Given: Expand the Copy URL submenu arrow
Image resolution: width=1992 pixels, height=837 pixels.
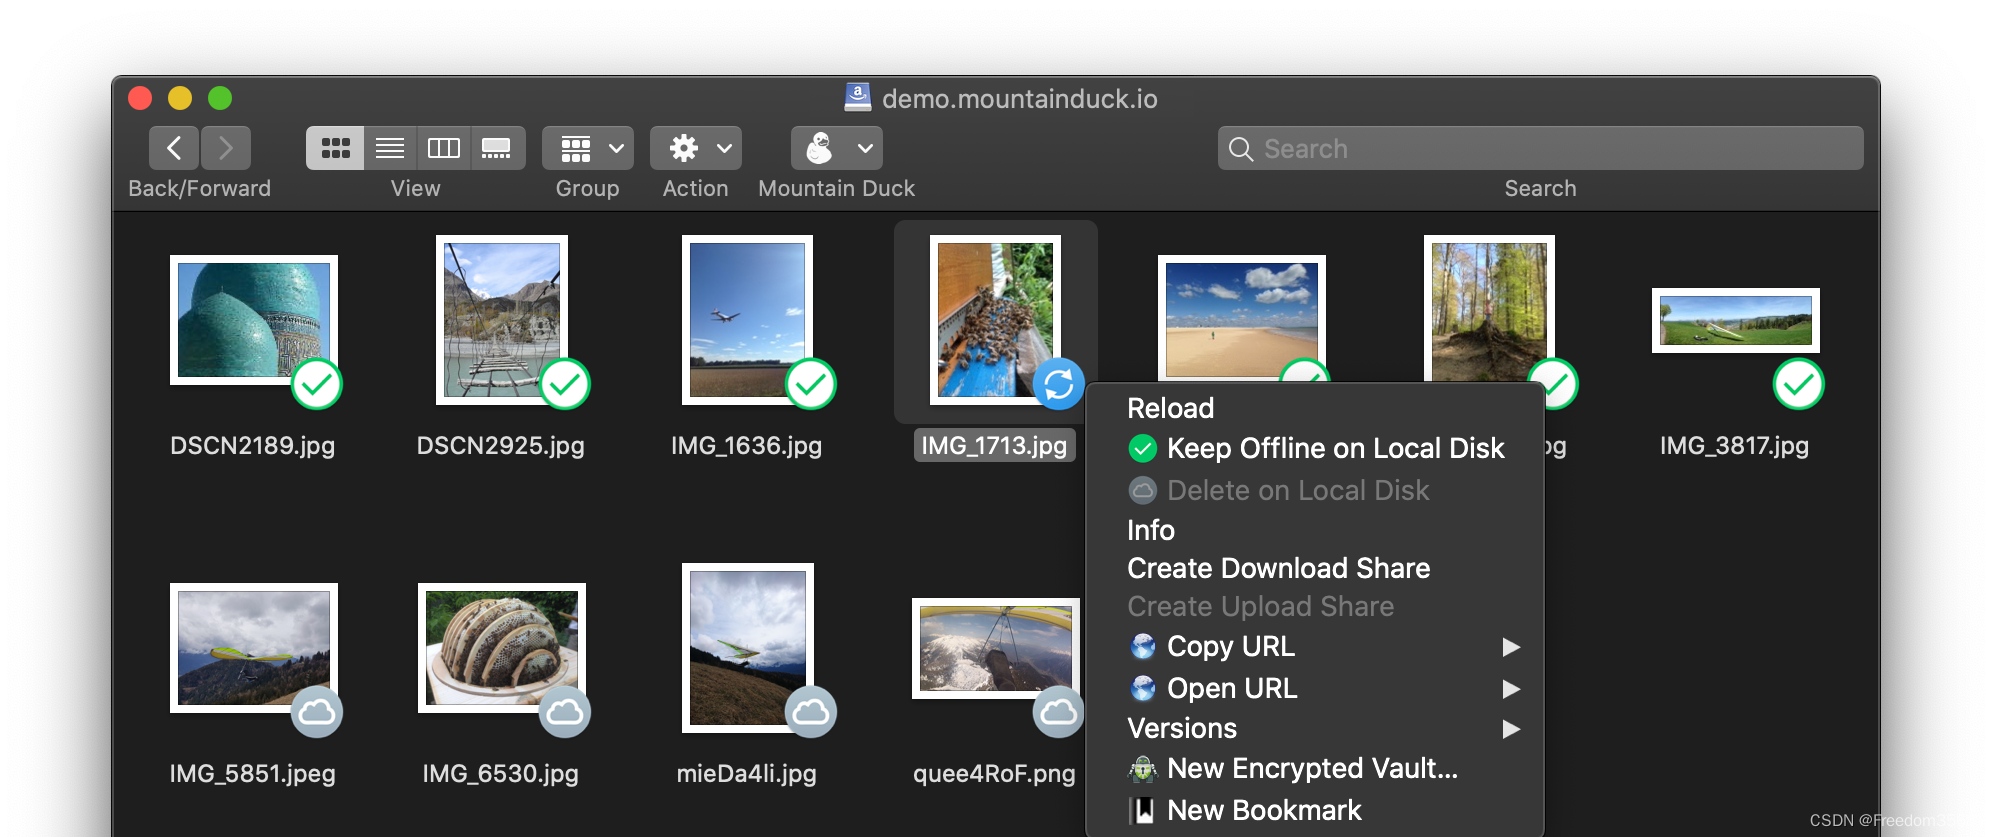Looking at the screenshot, I should [1511, 647].
